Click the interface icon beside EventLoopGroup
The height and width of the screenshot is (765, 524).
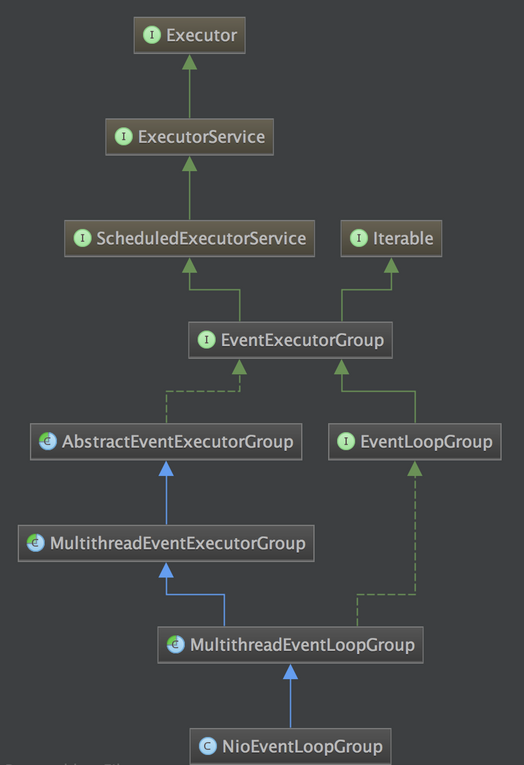click(346, 441)
